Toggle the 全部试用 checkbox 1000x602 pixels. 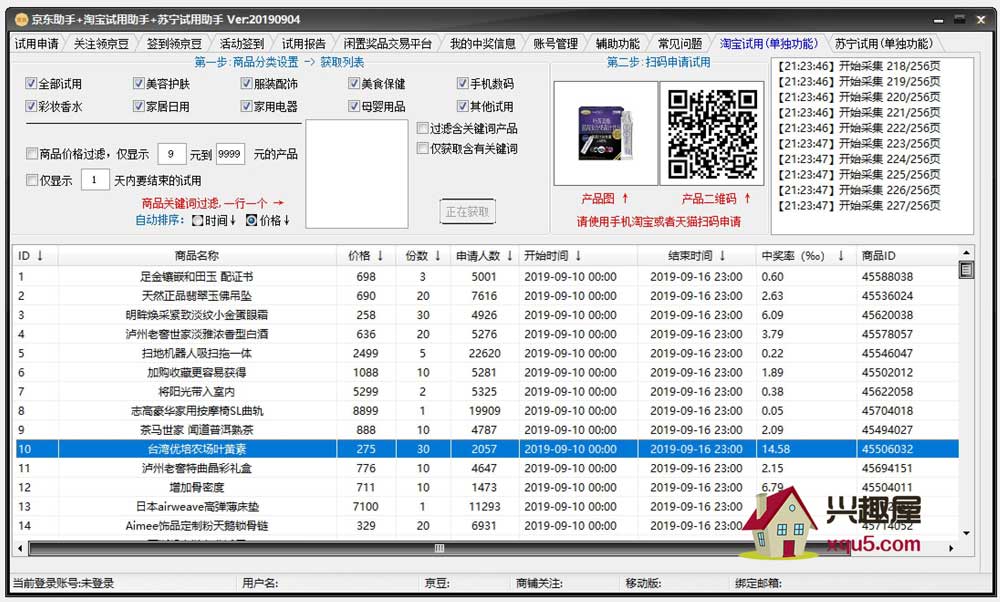click(31, 84)
